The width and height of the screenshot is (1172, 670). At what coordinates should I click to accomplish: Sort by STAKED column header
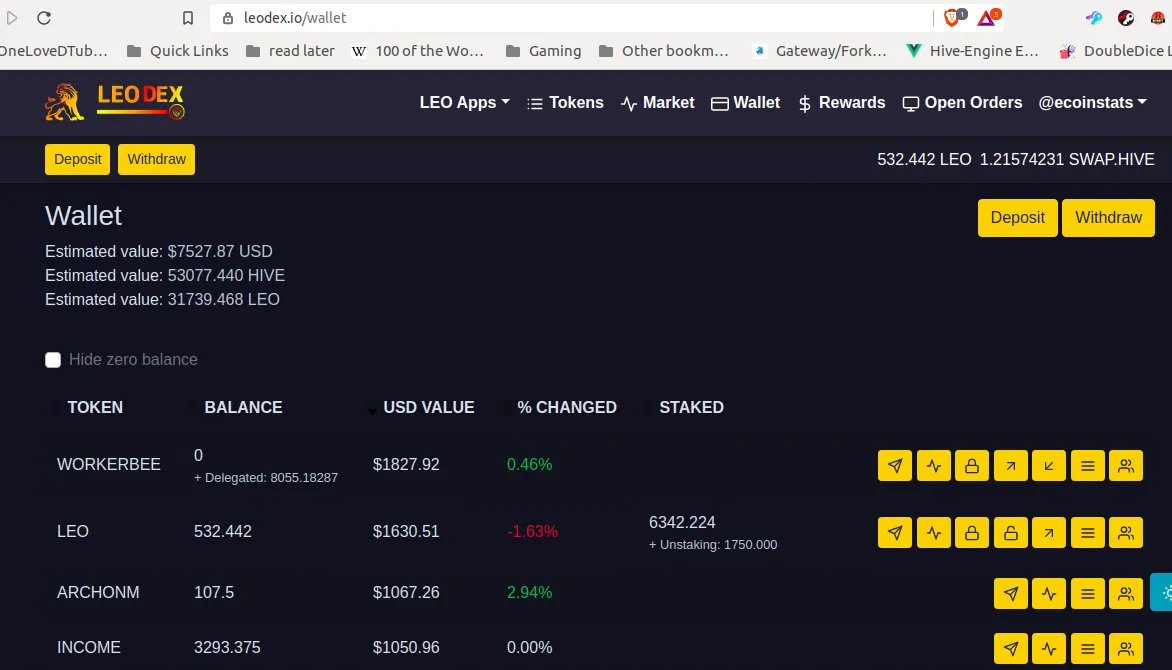(x=691, y=408)
